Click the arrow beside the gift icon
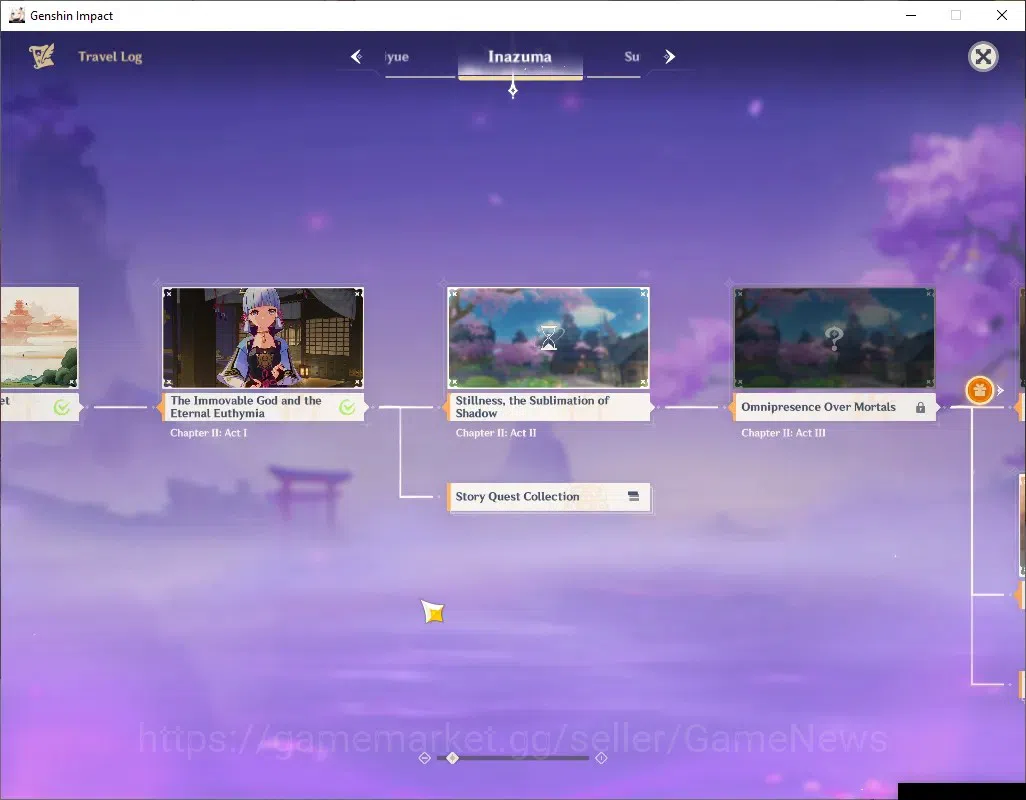Image resolution: width=1026 pixels, height=800 pixels. (1000, 391)
